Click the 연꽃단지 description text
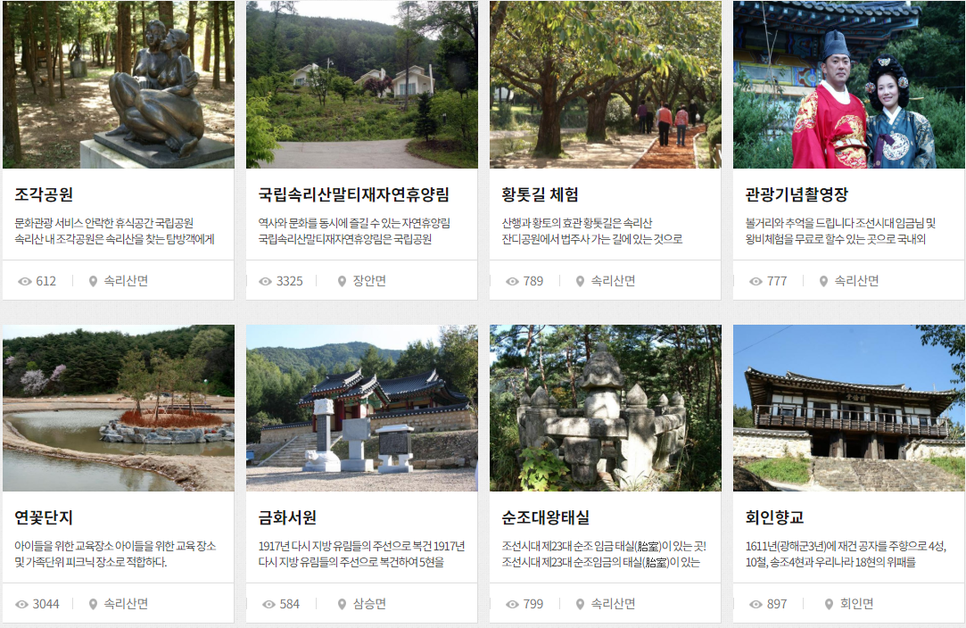This screenshot has width=966, height=628. tap(115, 554)
